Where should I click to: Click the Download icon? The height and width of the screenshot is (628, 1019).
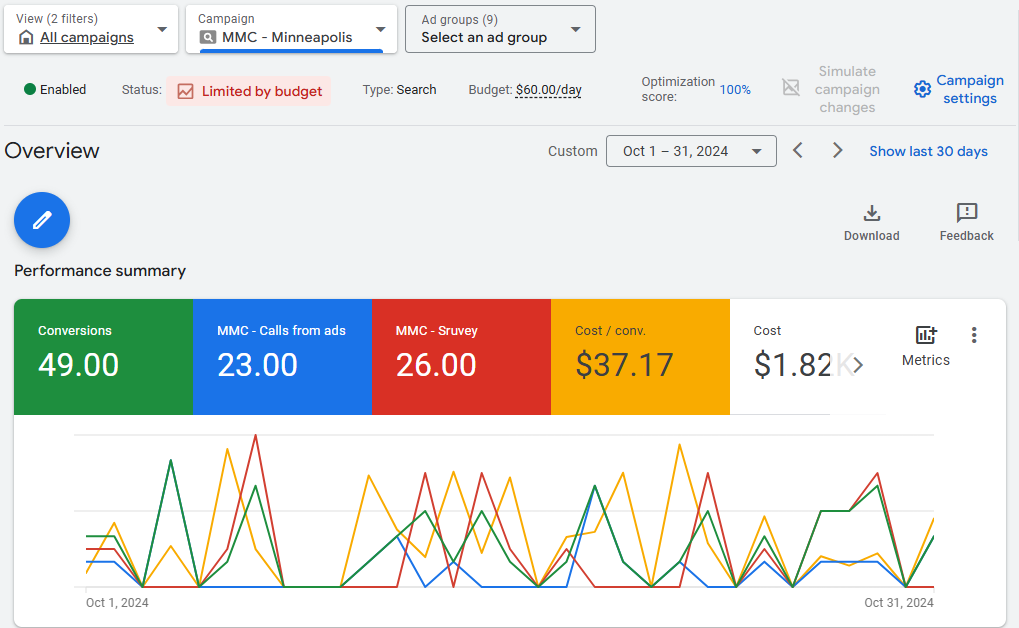[x=871, y=213]
